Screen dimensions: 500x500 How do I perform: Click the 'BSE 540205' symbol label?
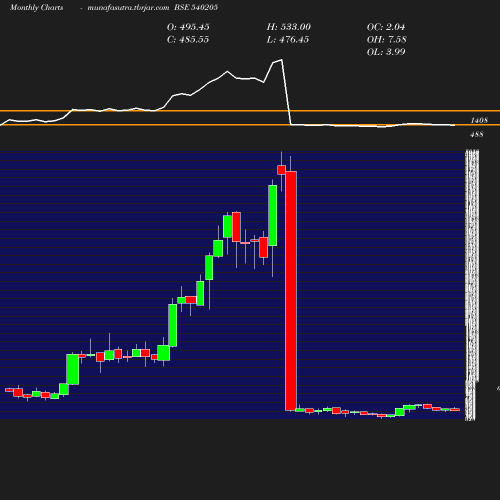(196, 7)
